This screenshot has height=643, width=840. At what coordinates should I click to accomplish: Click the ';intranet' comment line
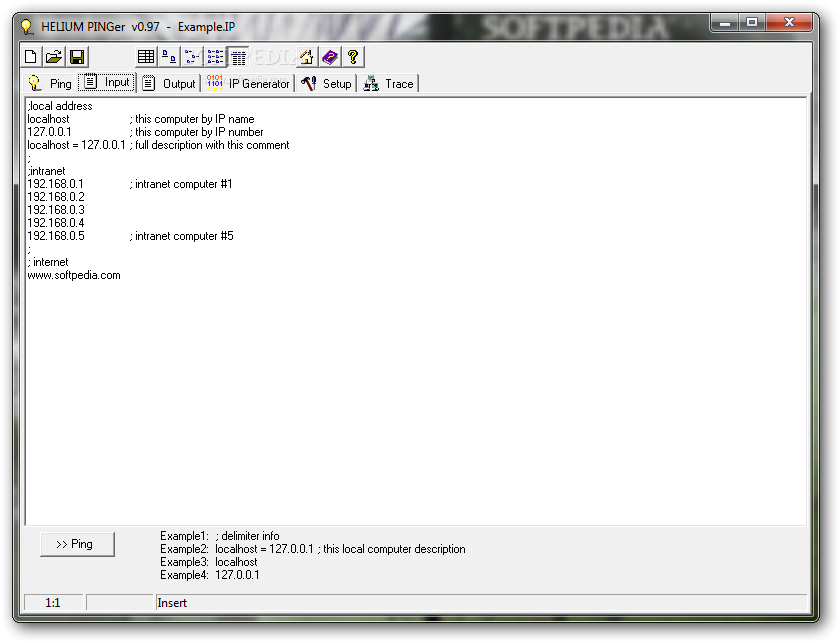click(47, 171)
